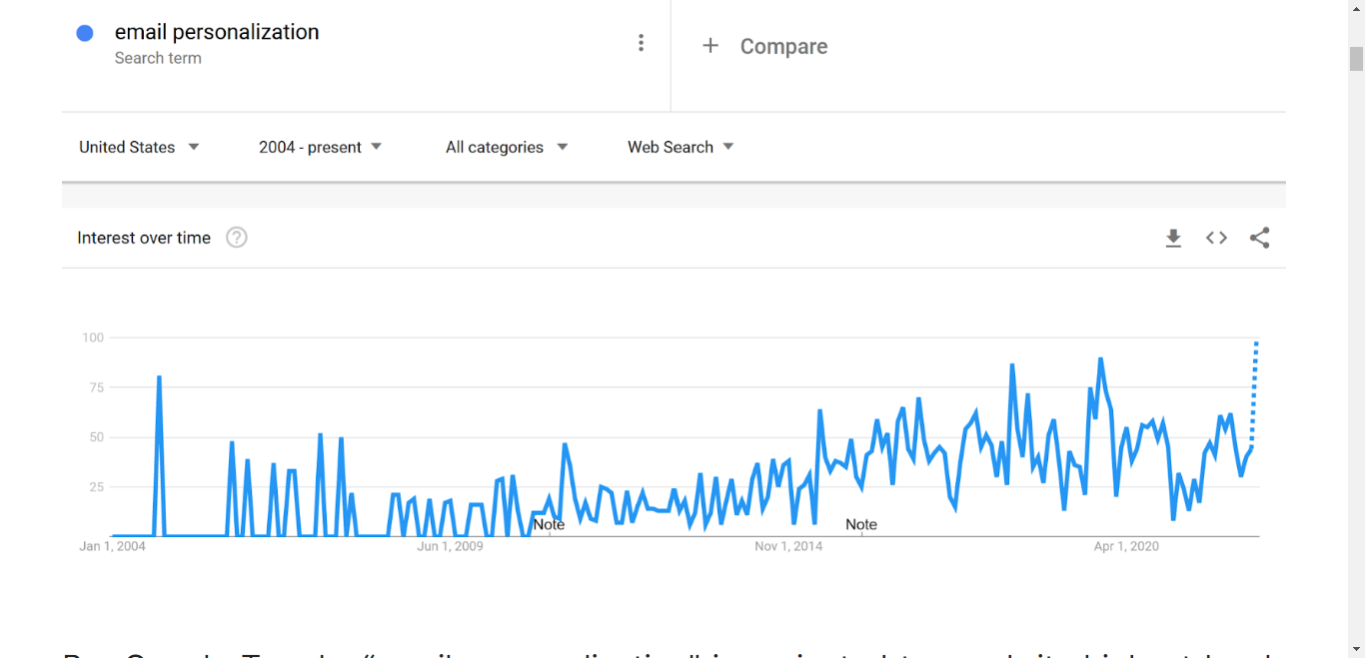This screenshot has height=658, width=1365.
Task: Click the Compare option
Action: [x=783, y=46]
